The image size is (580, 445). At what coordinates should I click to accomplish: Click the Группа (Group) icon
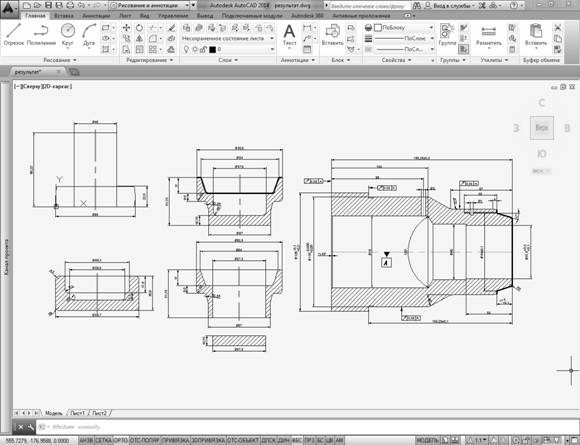click(x=447, y=34)
